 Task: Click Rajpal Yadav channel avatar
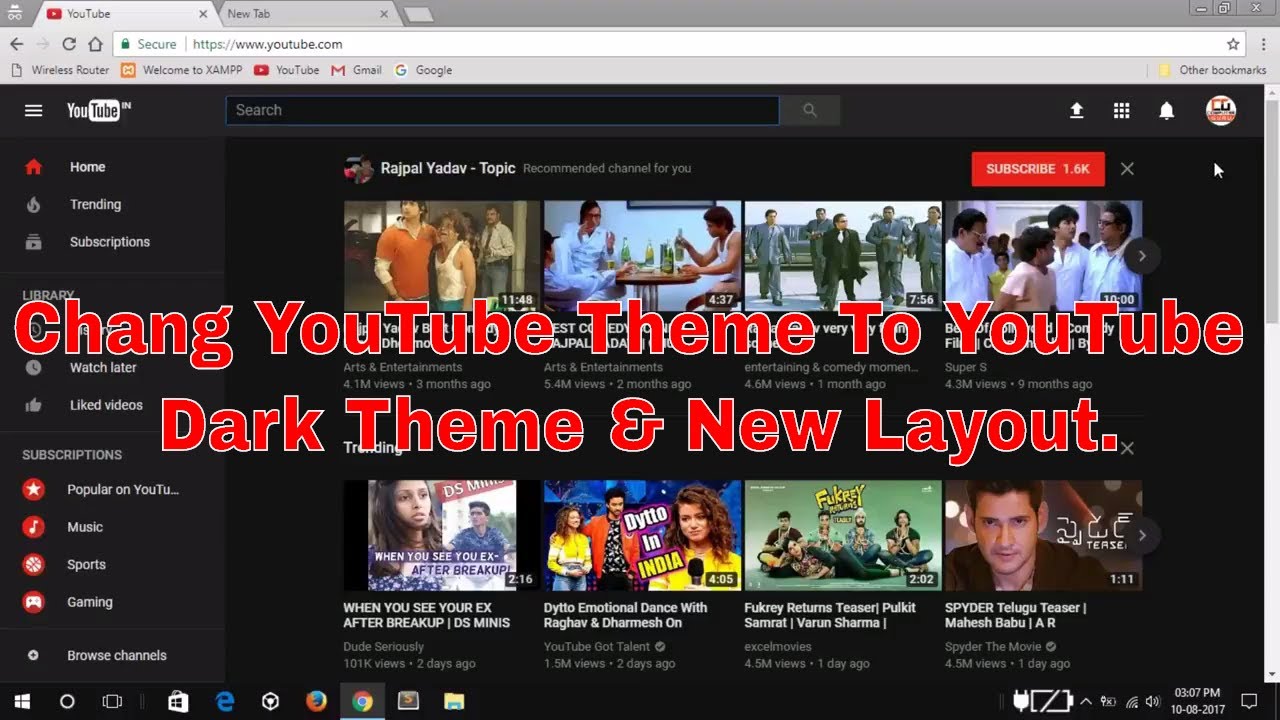pos(359,169)
